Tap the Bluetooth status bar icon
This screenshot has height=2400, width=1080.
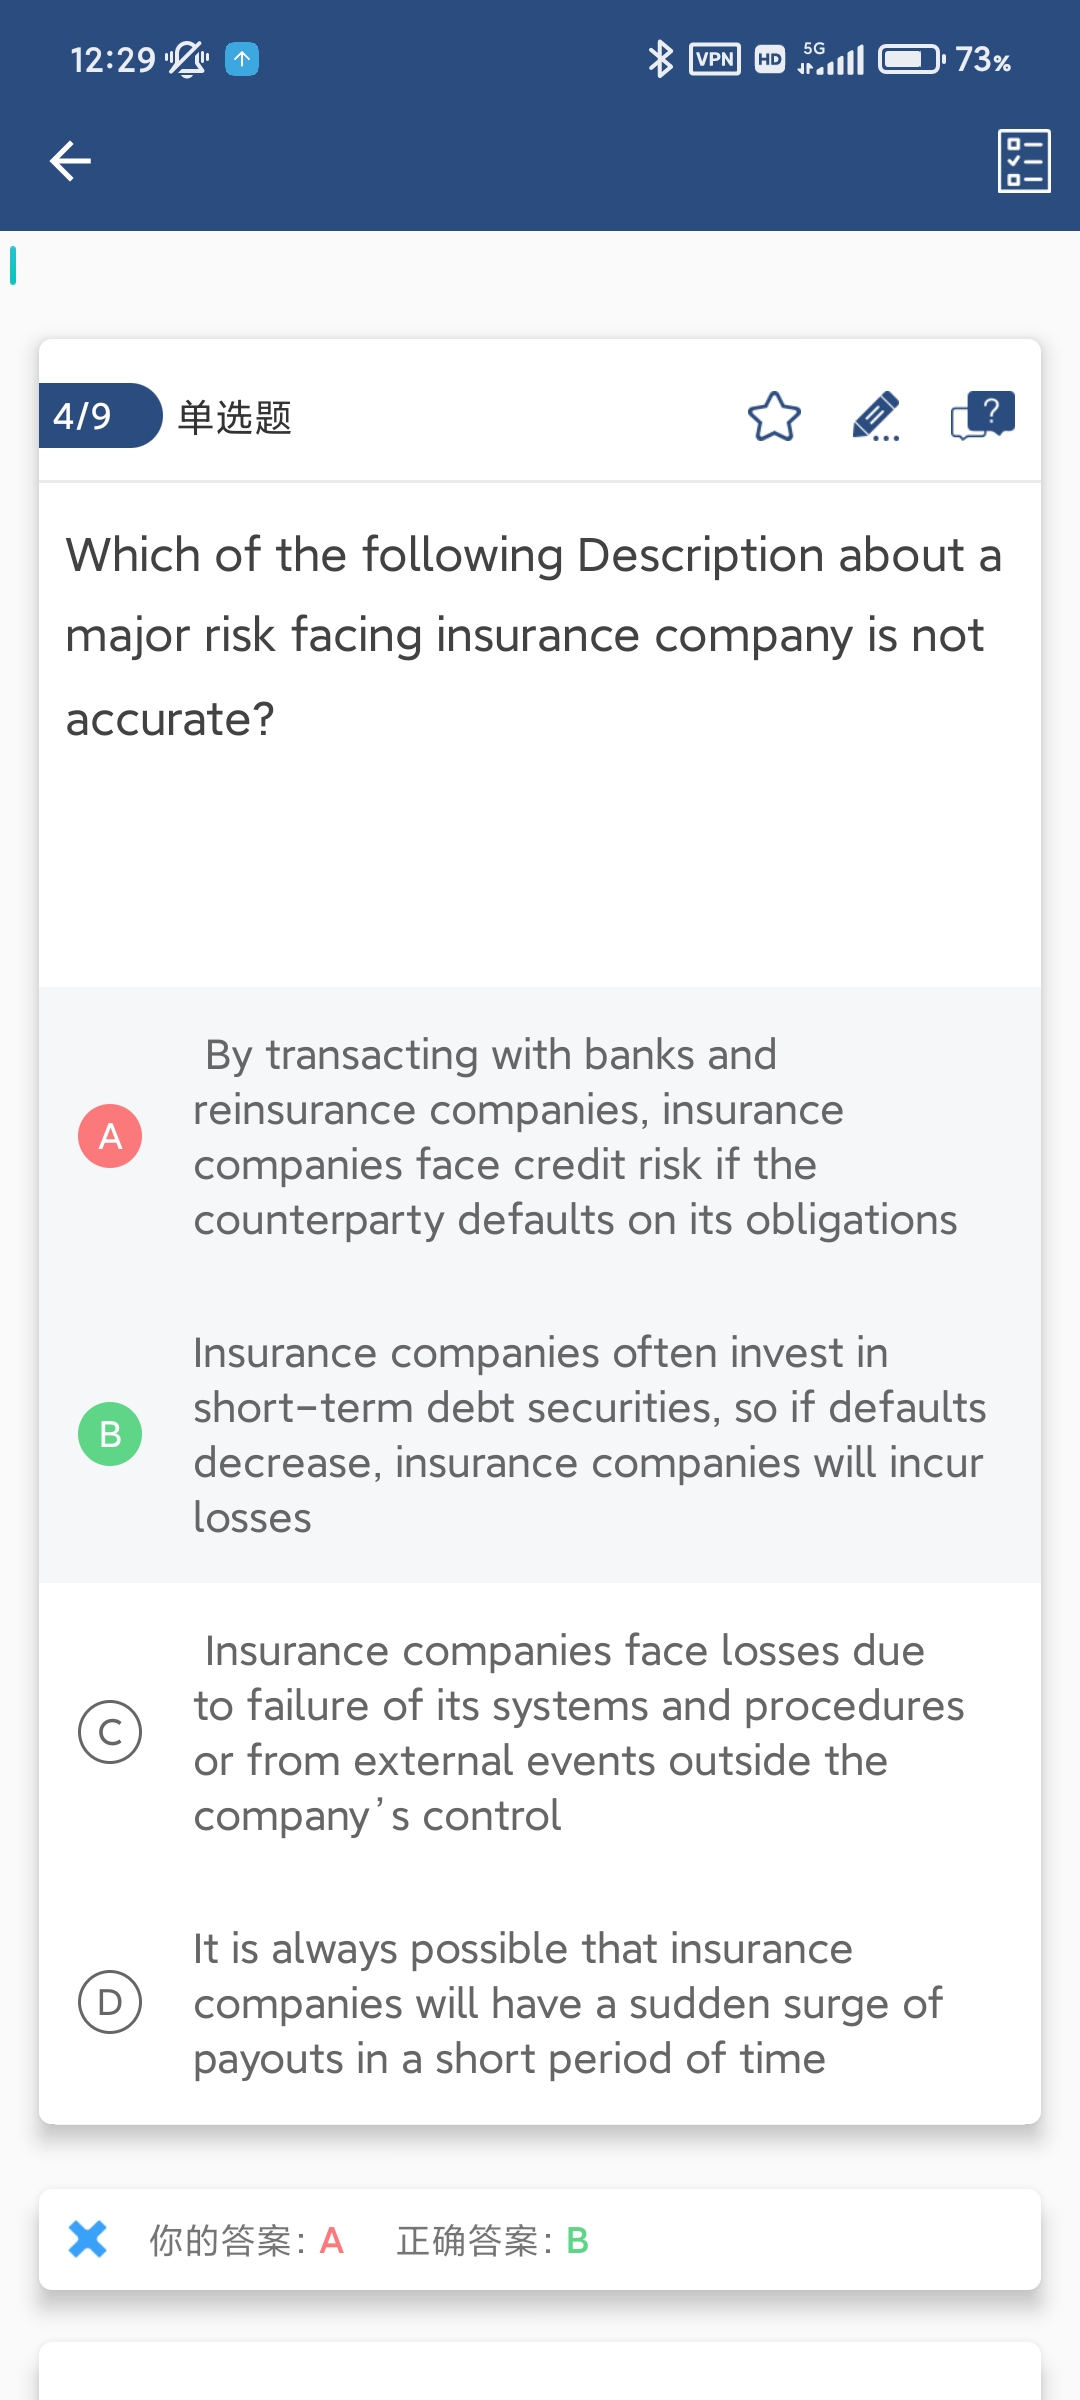[x=660, y=59]
